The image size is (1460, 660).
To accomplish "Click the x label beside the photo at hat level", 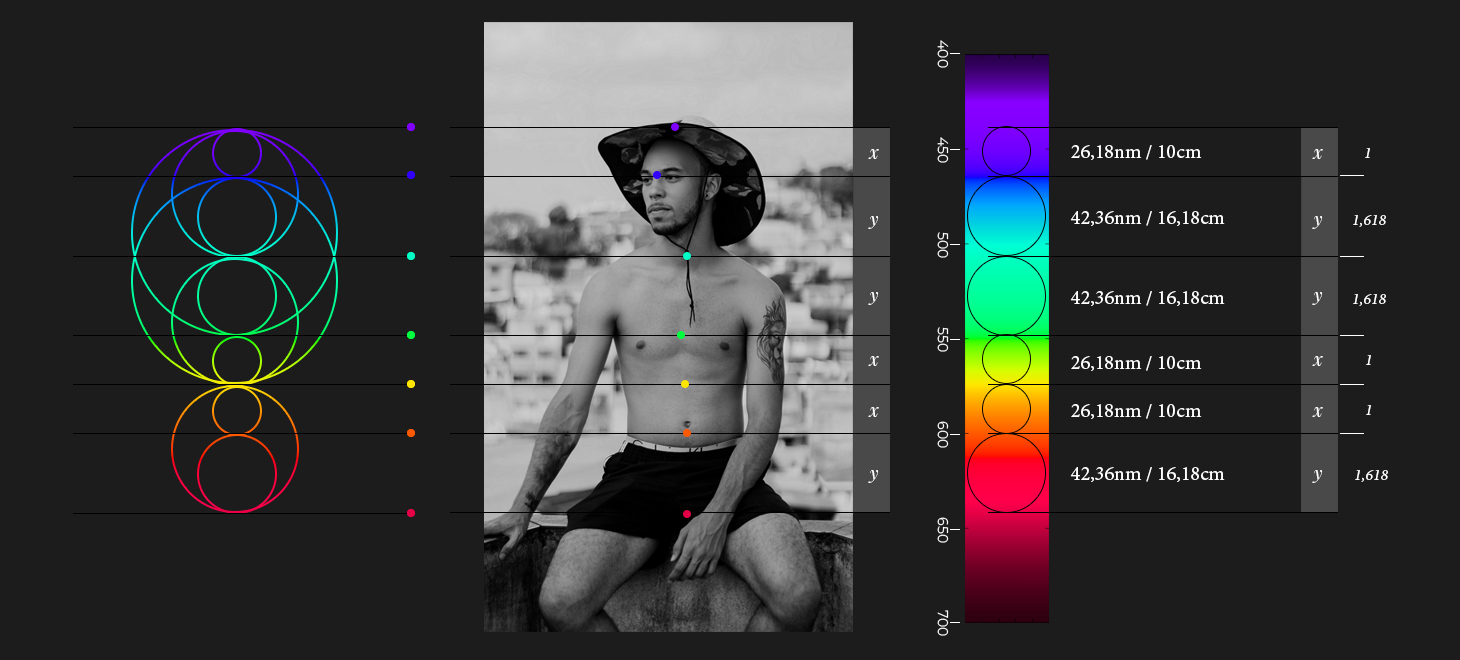I will 872,152.
